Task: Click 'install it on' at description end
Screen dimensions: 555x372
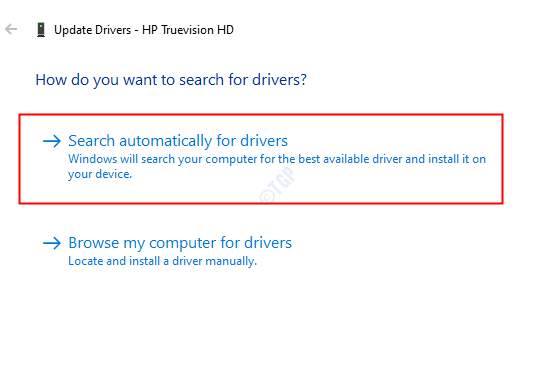Action: click(457, 159)
